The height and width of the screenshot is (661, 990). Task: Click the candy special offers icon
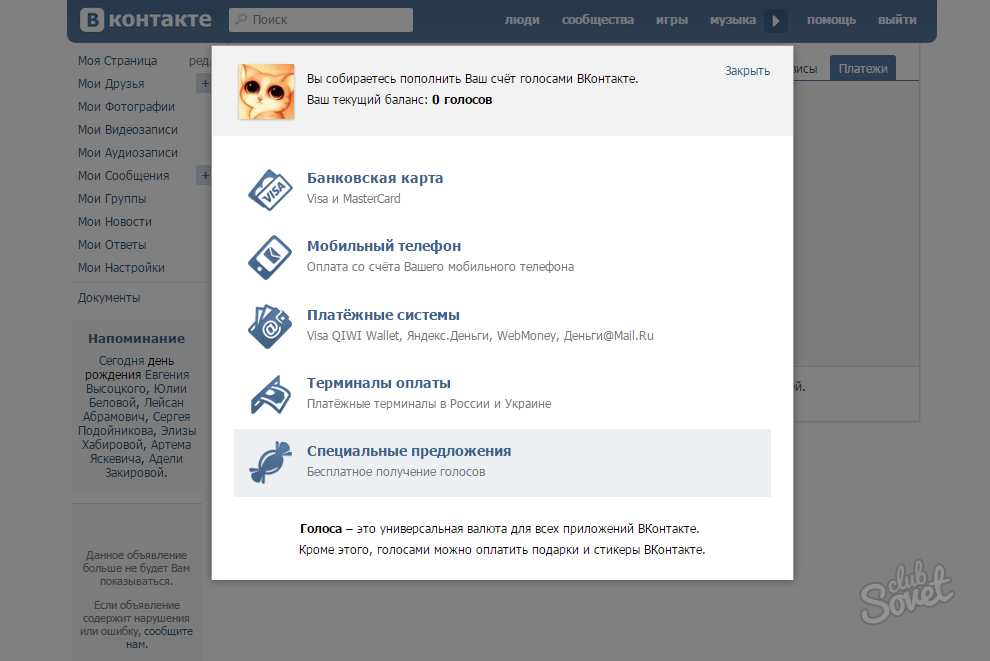pyautogui.click(x=270, y=463)
